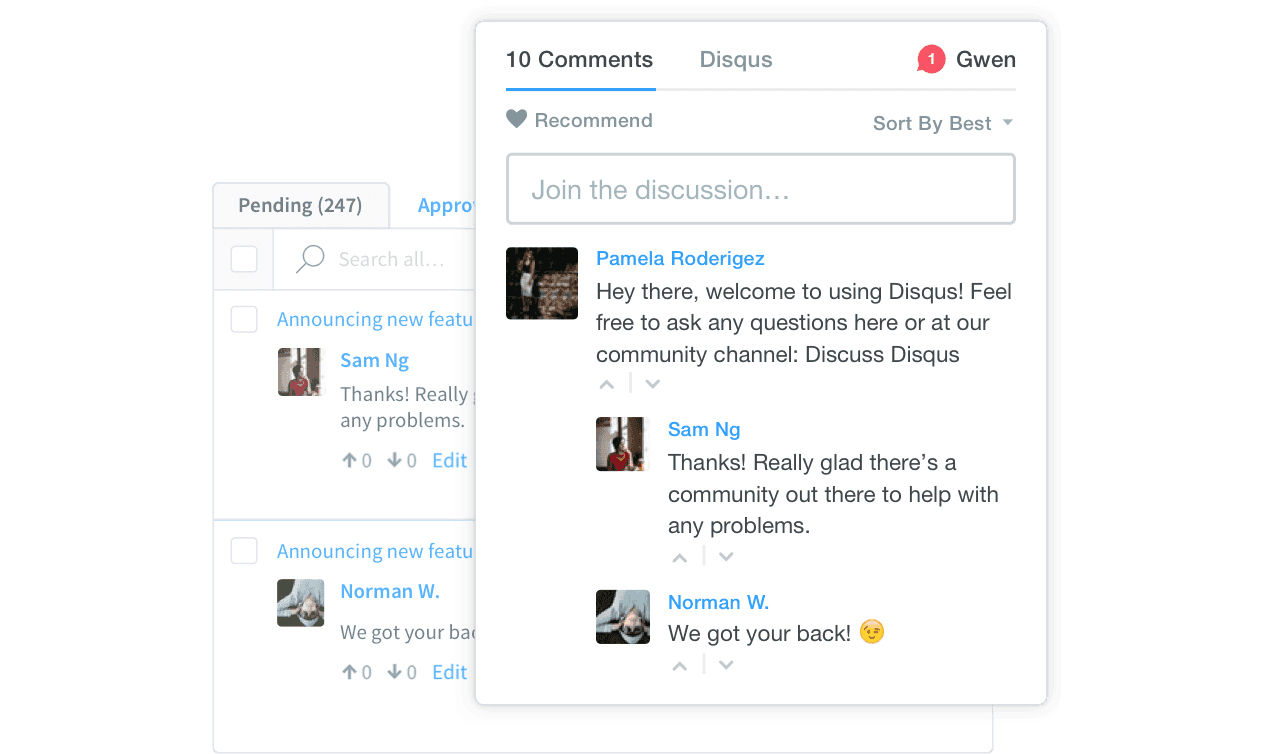
Task: Open Pamela Roderigez's profile name link
Action: tap(680, 258)
